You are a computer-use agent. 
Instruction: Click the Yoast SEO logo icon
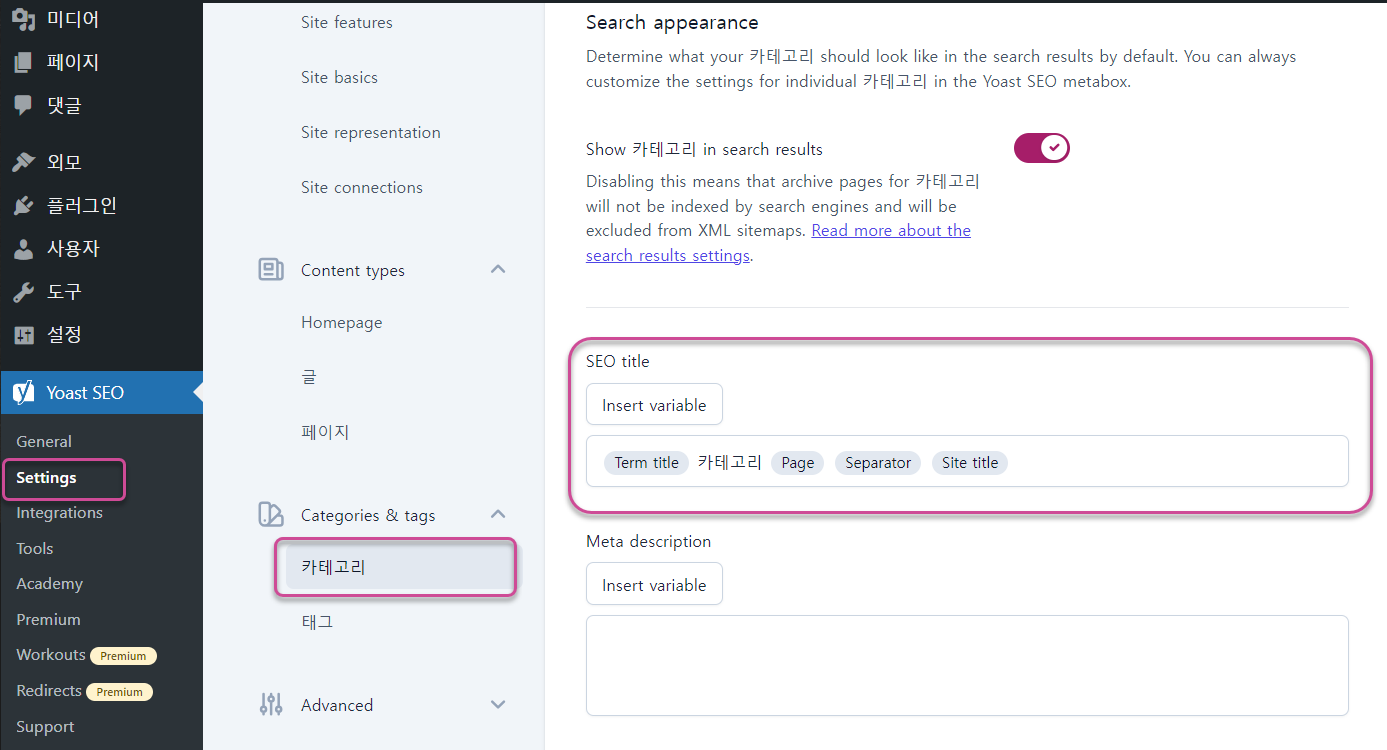tap(24, 392)
